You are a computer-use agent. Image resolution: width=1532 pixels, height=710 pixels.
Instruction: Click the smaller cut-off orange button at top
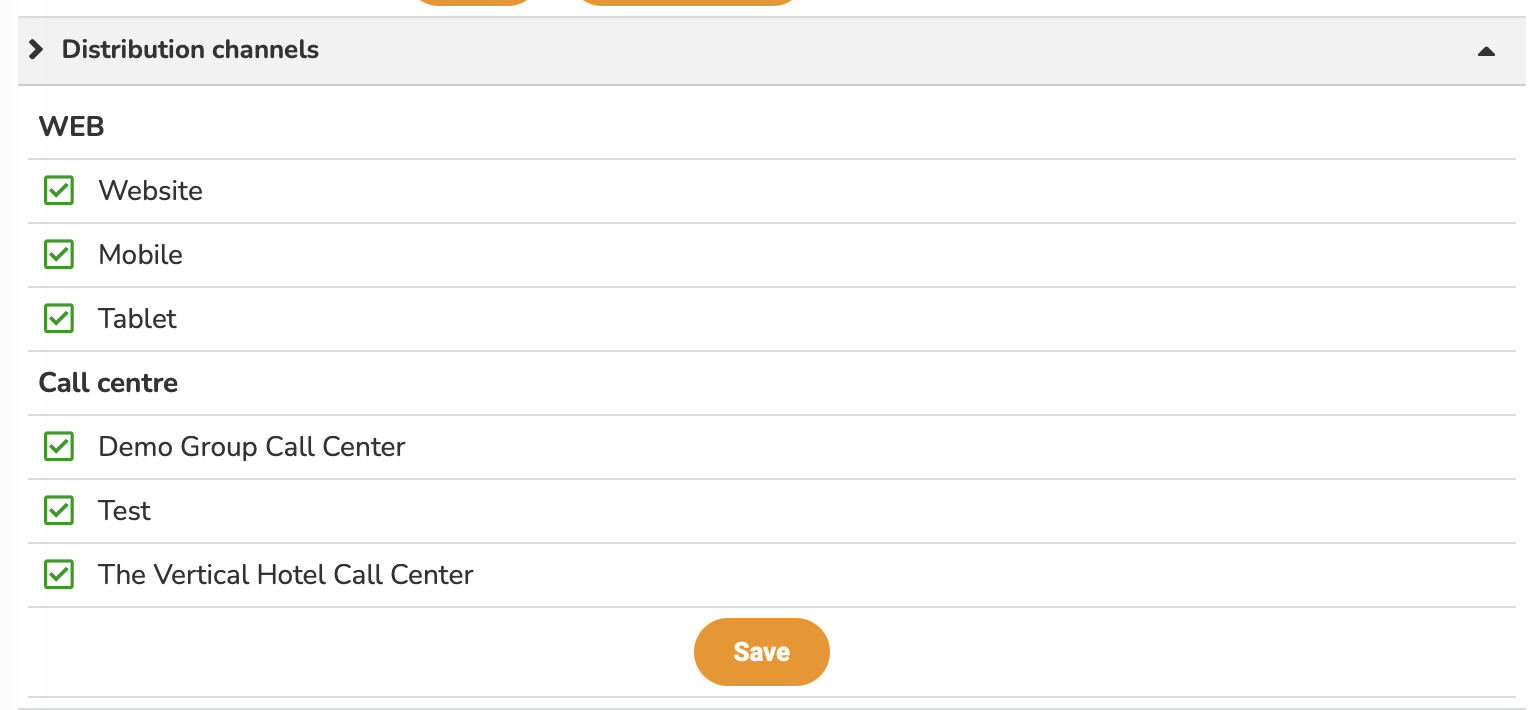(474, 2)
